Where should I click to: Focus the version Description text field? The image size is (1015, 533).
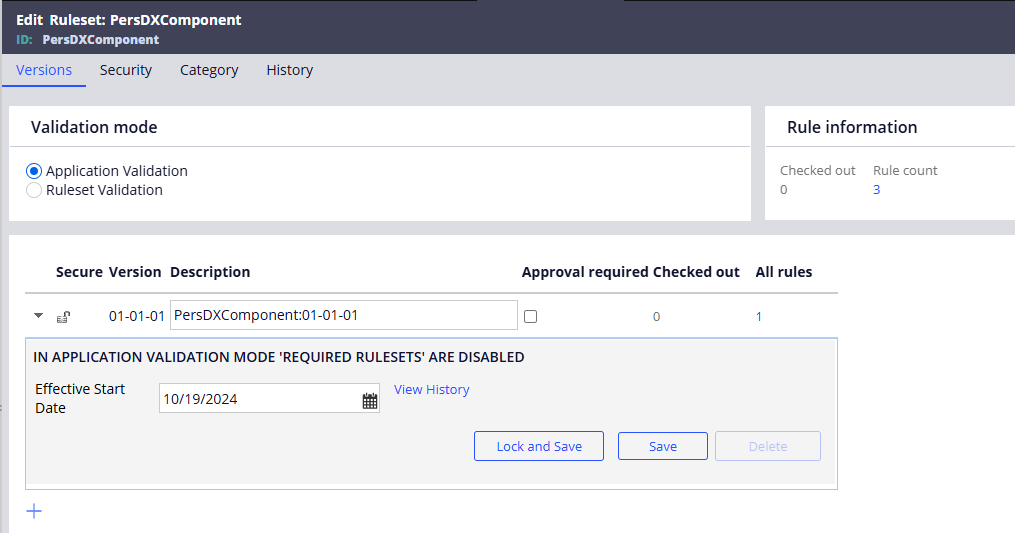(x=343, y=315)
